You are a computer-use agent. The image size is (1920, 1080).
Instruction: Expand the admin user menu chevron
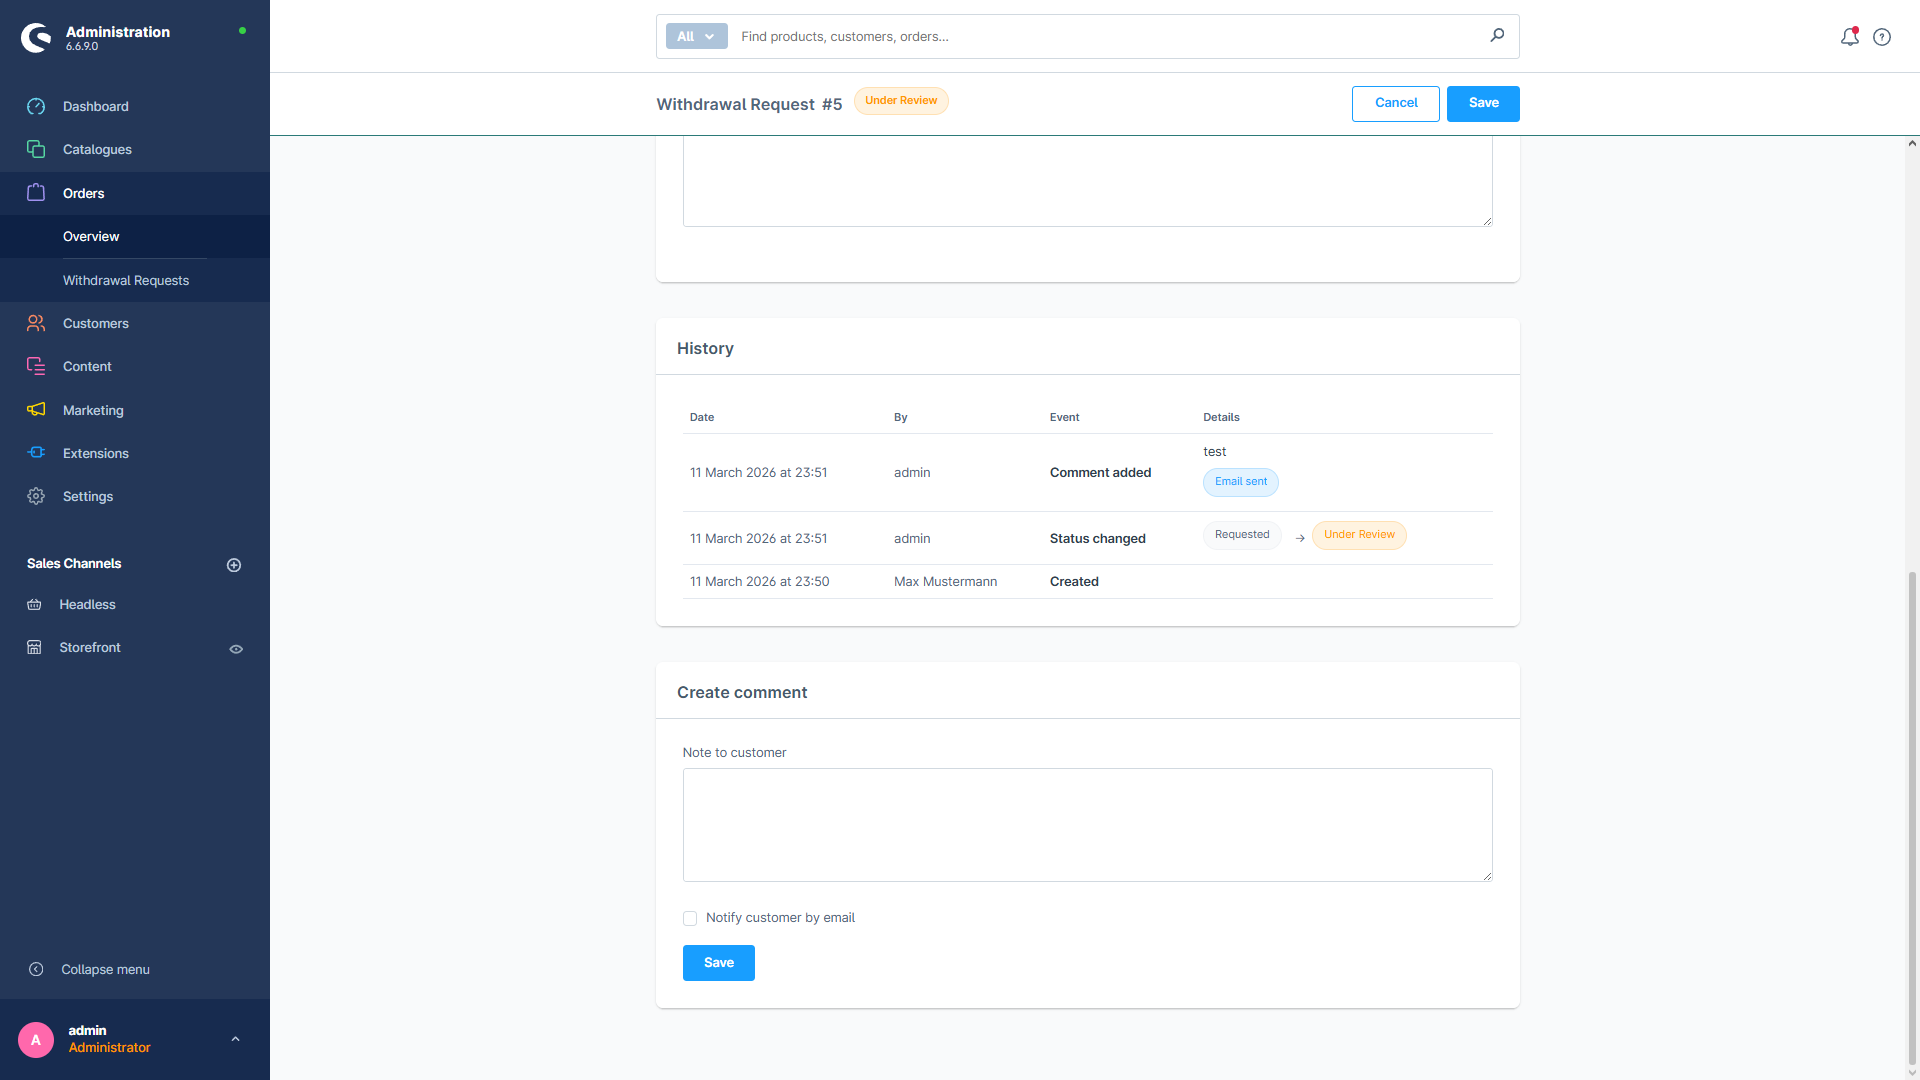pyautogui.click(x=235, y=1039)
